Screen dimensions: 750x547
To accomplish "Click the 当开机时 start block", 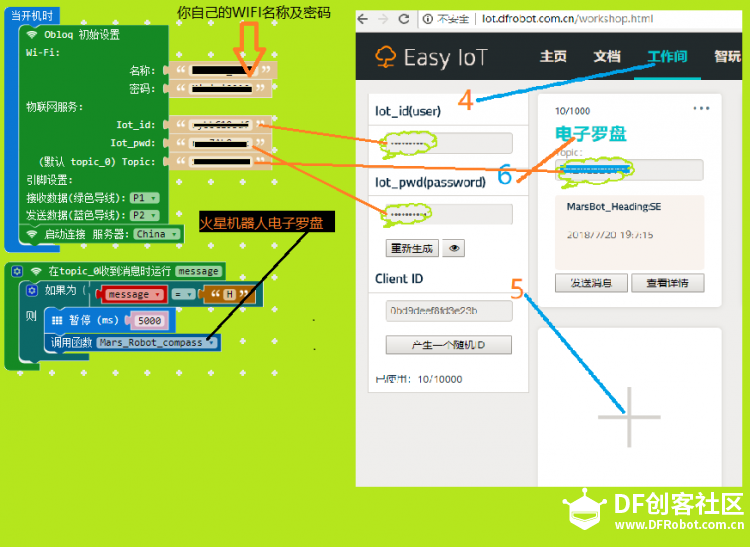I will [x=32, y=16].
